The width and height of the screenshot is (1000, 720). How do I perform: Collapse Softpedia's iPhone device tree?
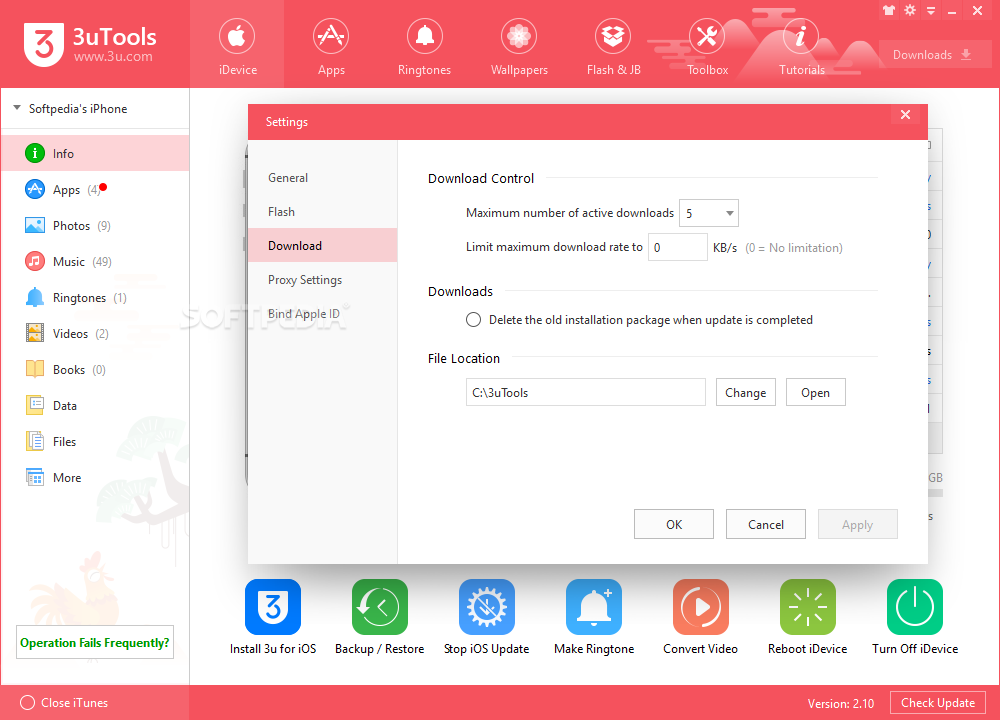17,108
